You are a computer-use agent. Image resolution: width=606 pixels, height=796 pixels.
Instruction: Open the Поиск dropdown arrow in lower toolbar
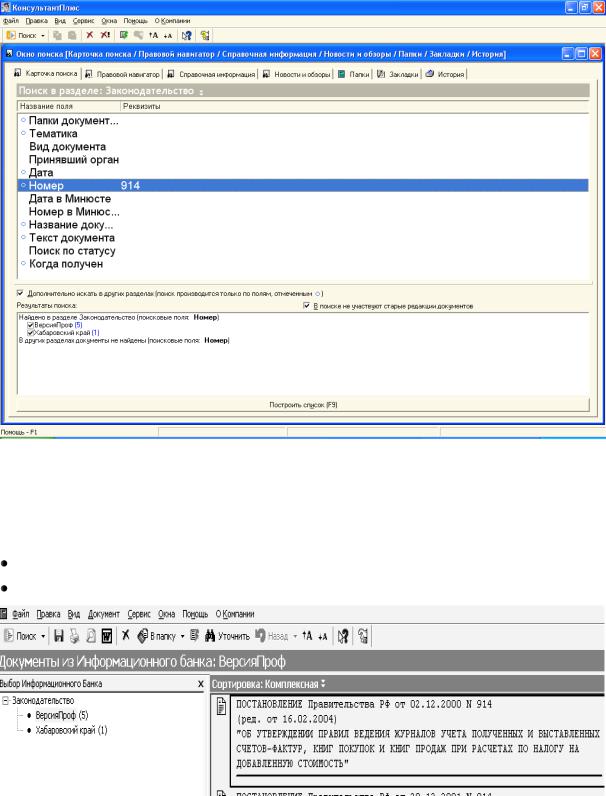pos(43,636)
